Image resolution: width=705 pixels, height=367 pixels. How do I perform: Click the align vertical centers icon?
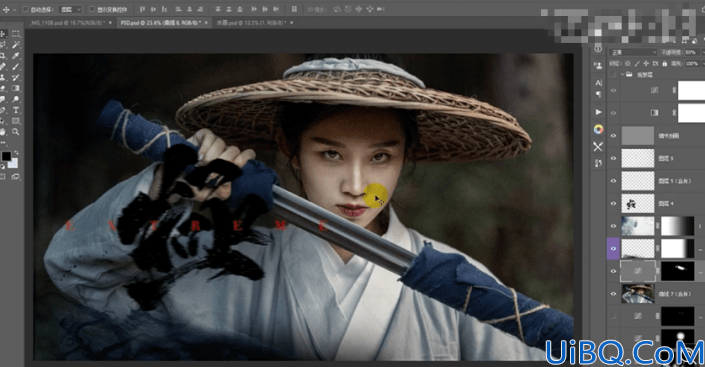point(153,9)
